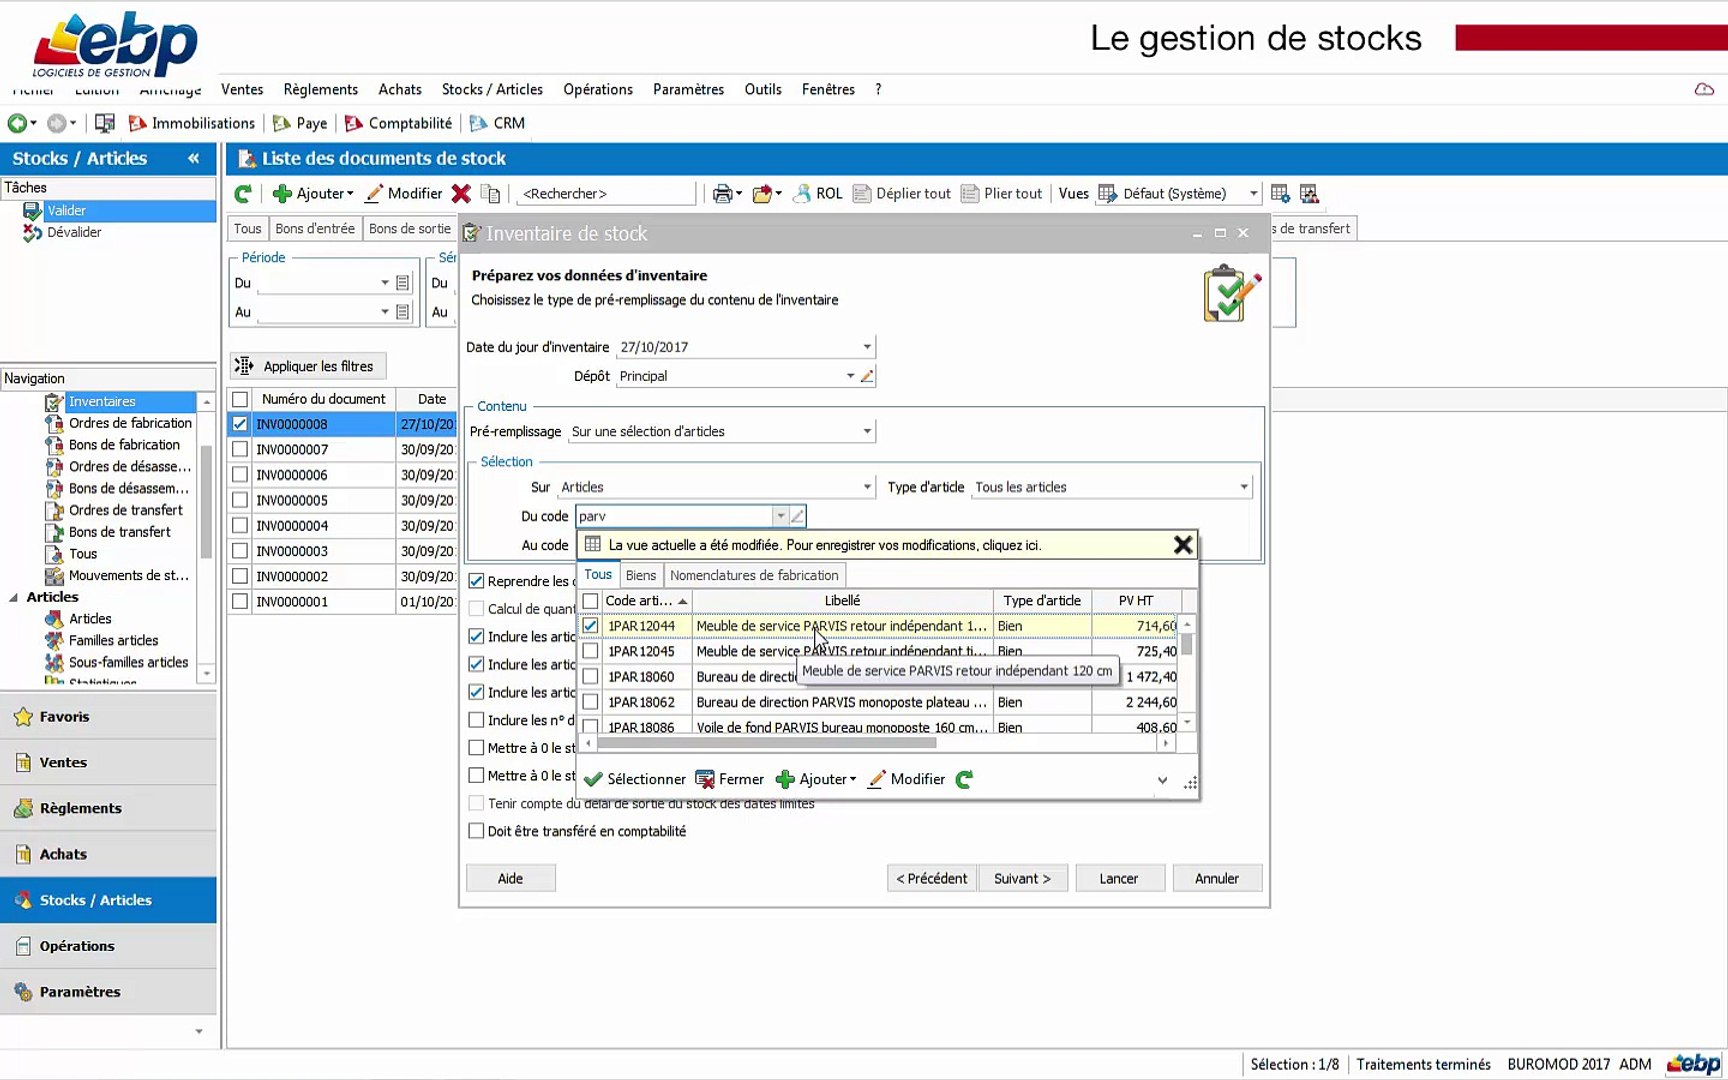
Task: Open the Achats section in the sidebar
Action: pyautogui.click(x=108, y=854)
